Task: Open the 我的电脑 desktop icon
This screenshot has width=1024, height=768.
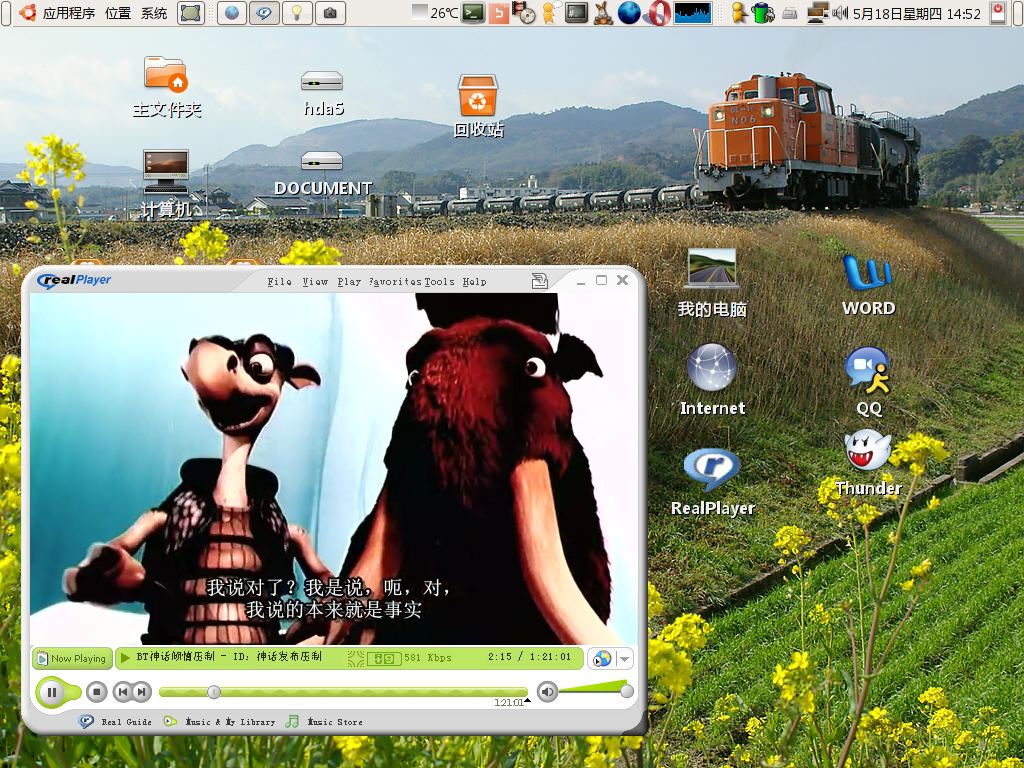Action: pyautogui.click(x=712, y=283)
